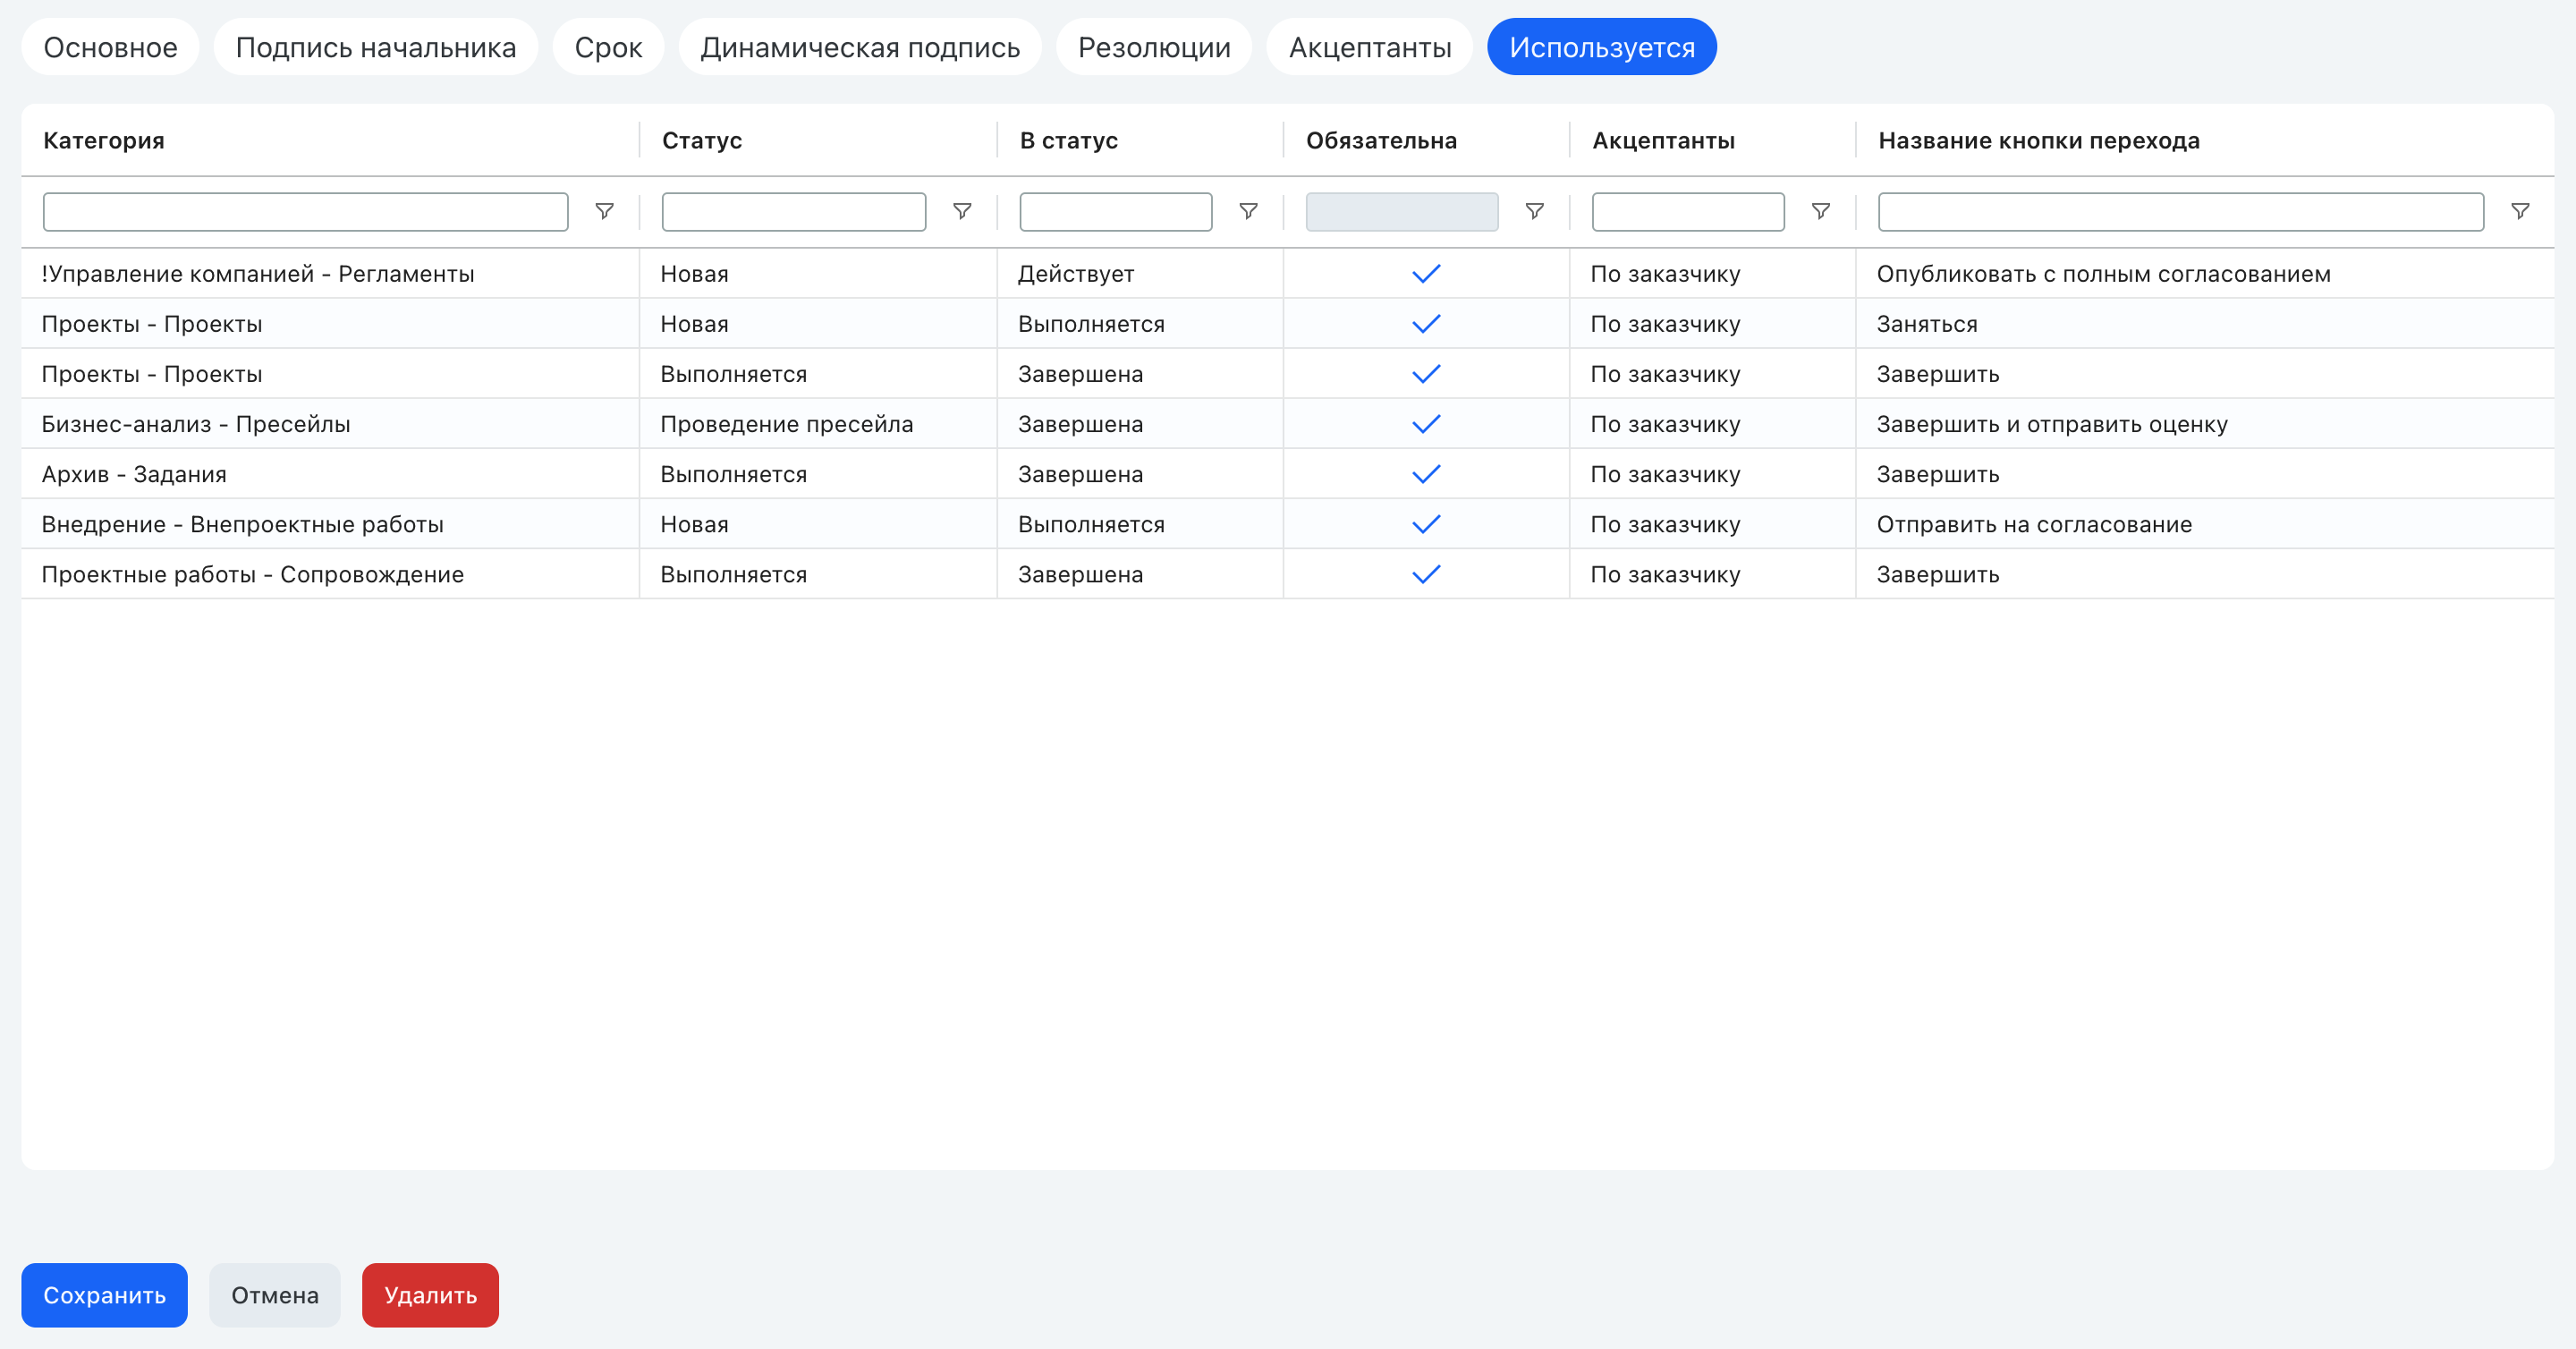
Task: Click the Действует status cell
Action: 1140,273
